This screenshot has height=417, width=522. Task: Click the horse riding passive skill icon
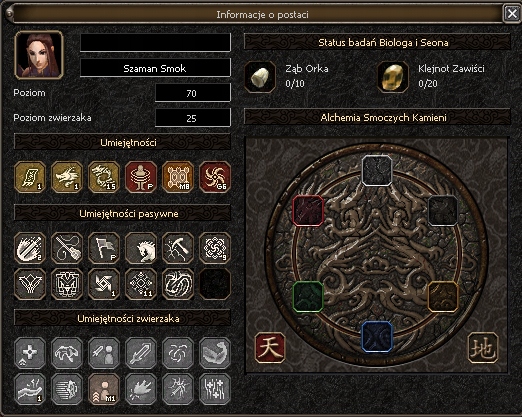[141, 248]
